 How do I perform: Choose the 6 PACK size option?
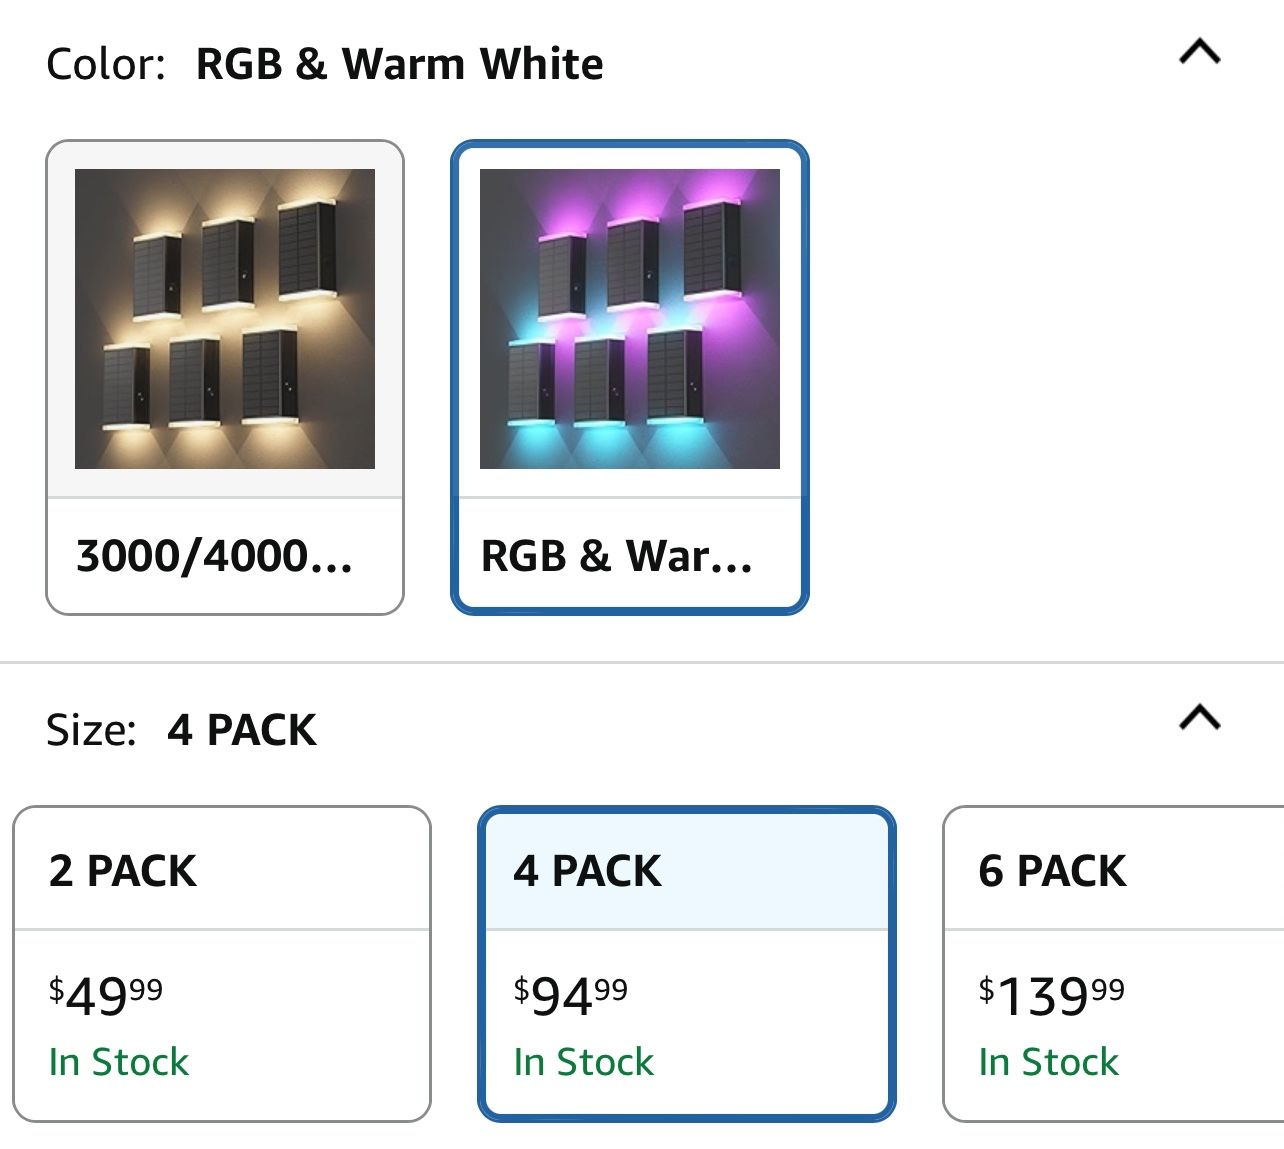[x=1113, y=964]
